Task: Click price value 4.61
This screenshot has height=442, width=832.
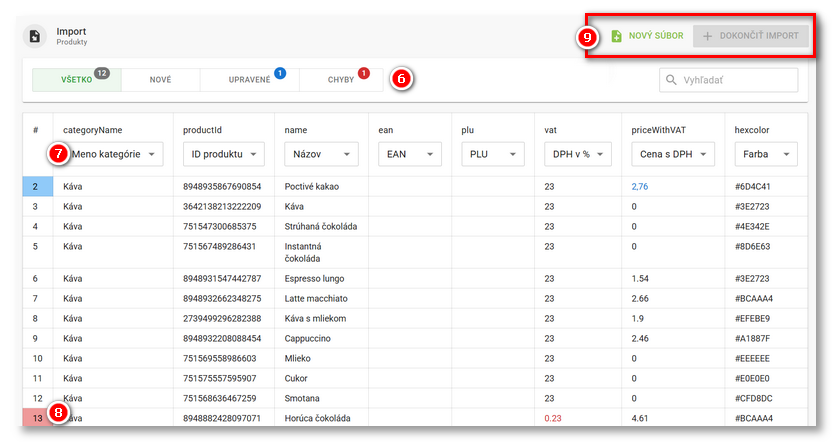Action: (x=640, y=418)
